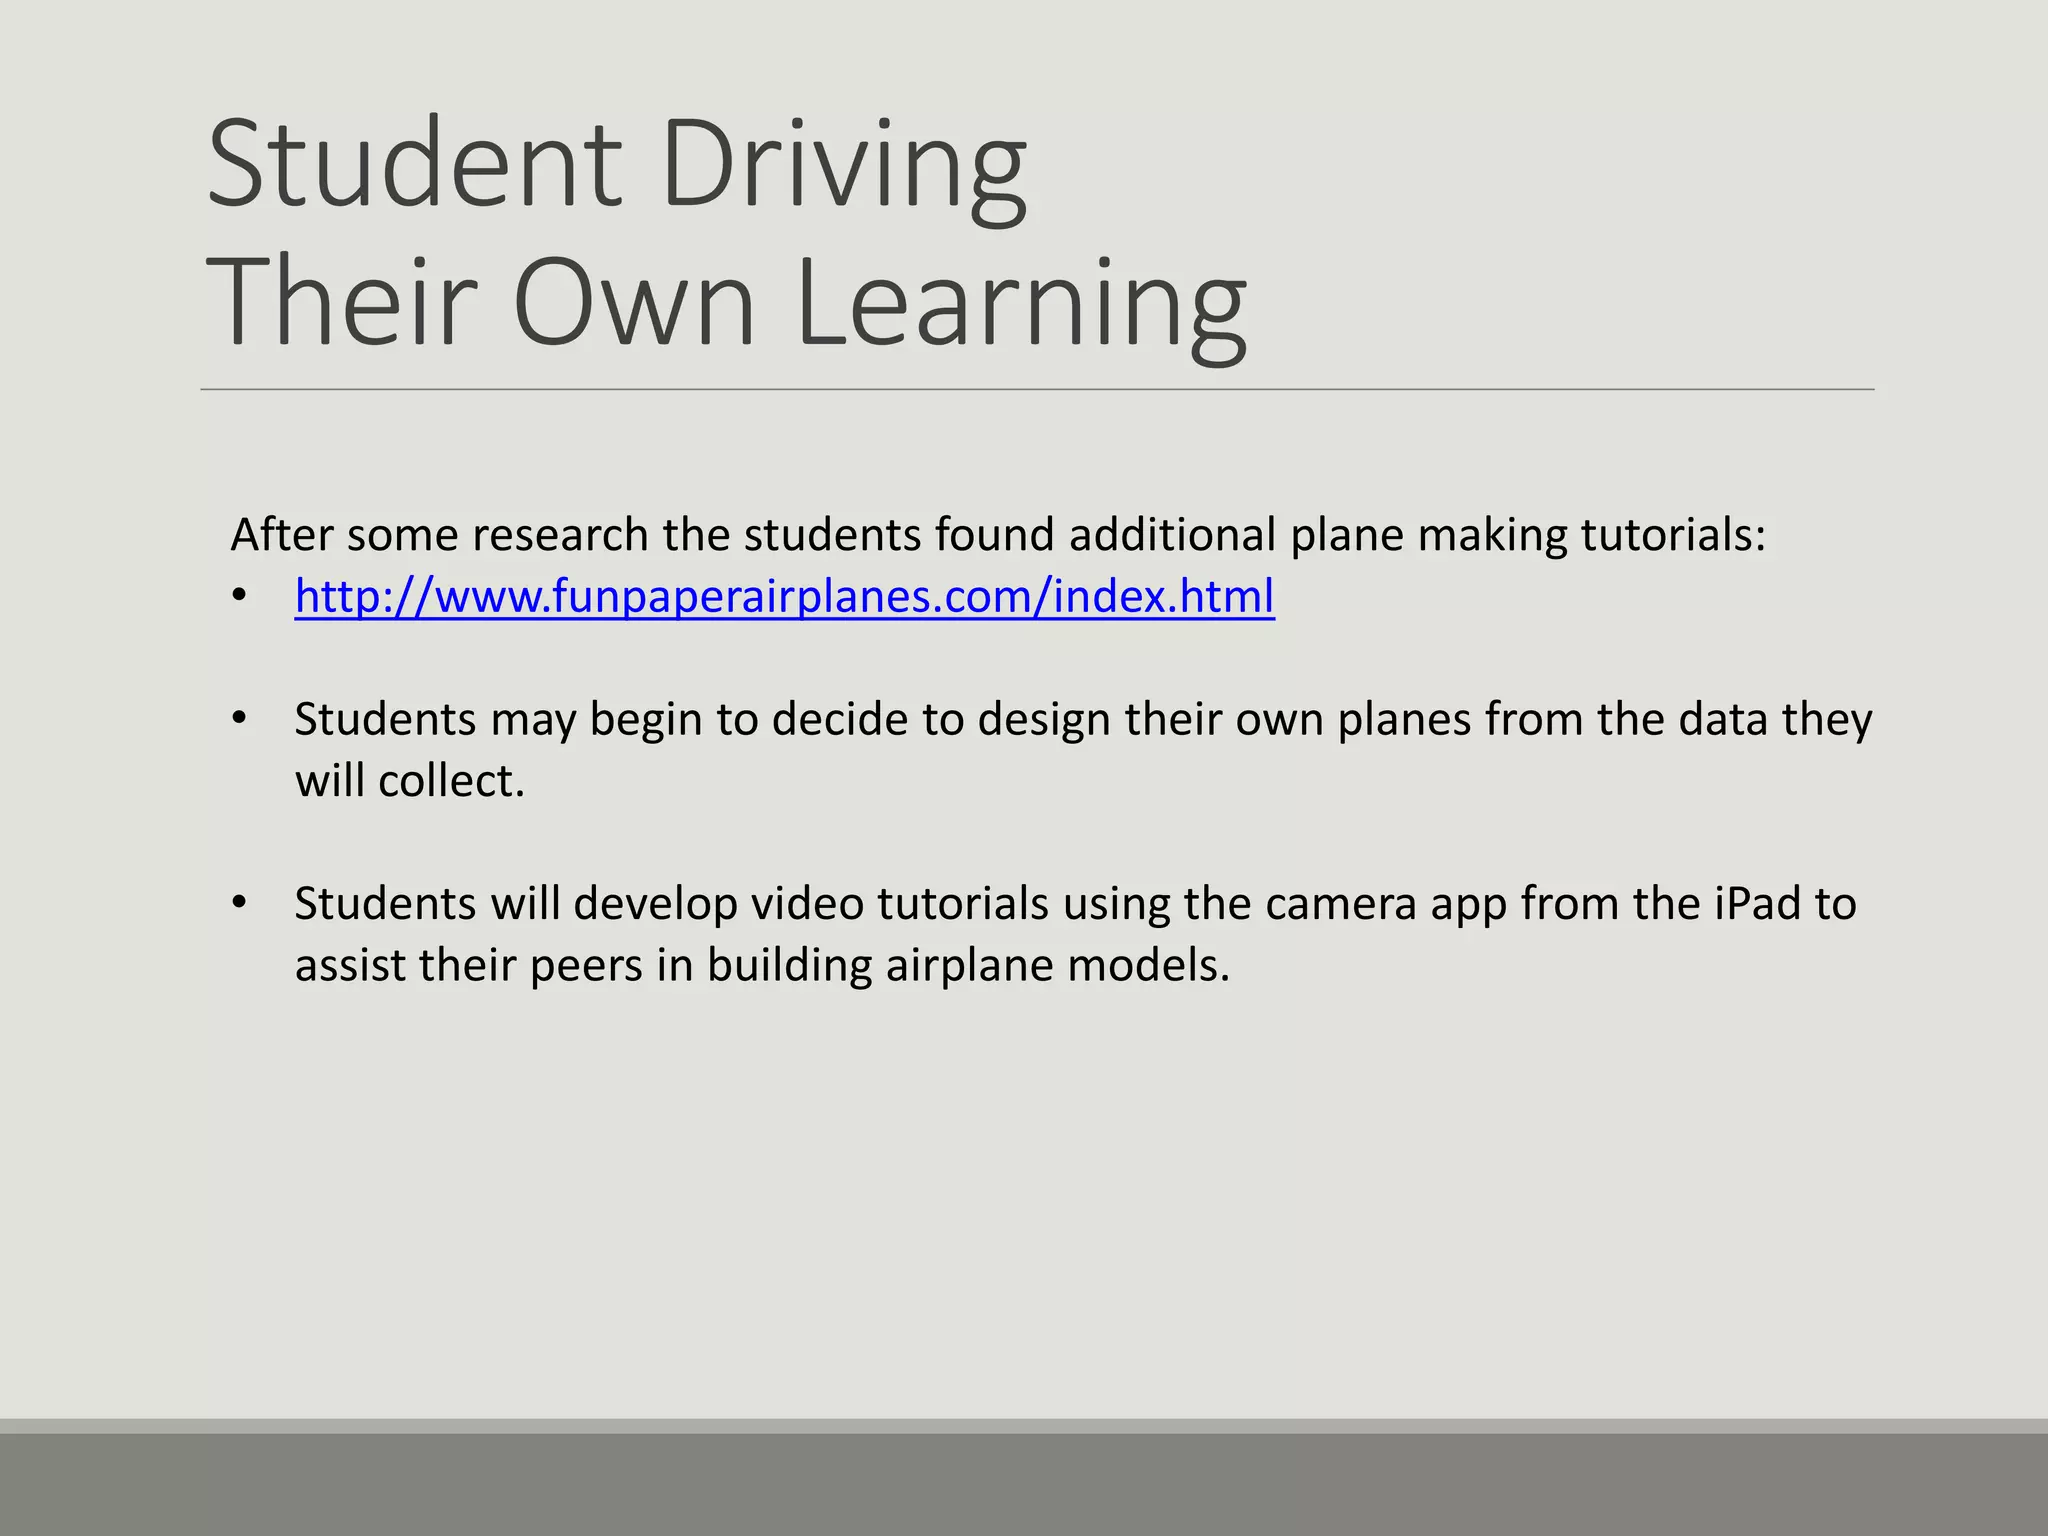Click 'index.html' portion of the link
Screen dimensions: 2048x1536
(1163, 597)
